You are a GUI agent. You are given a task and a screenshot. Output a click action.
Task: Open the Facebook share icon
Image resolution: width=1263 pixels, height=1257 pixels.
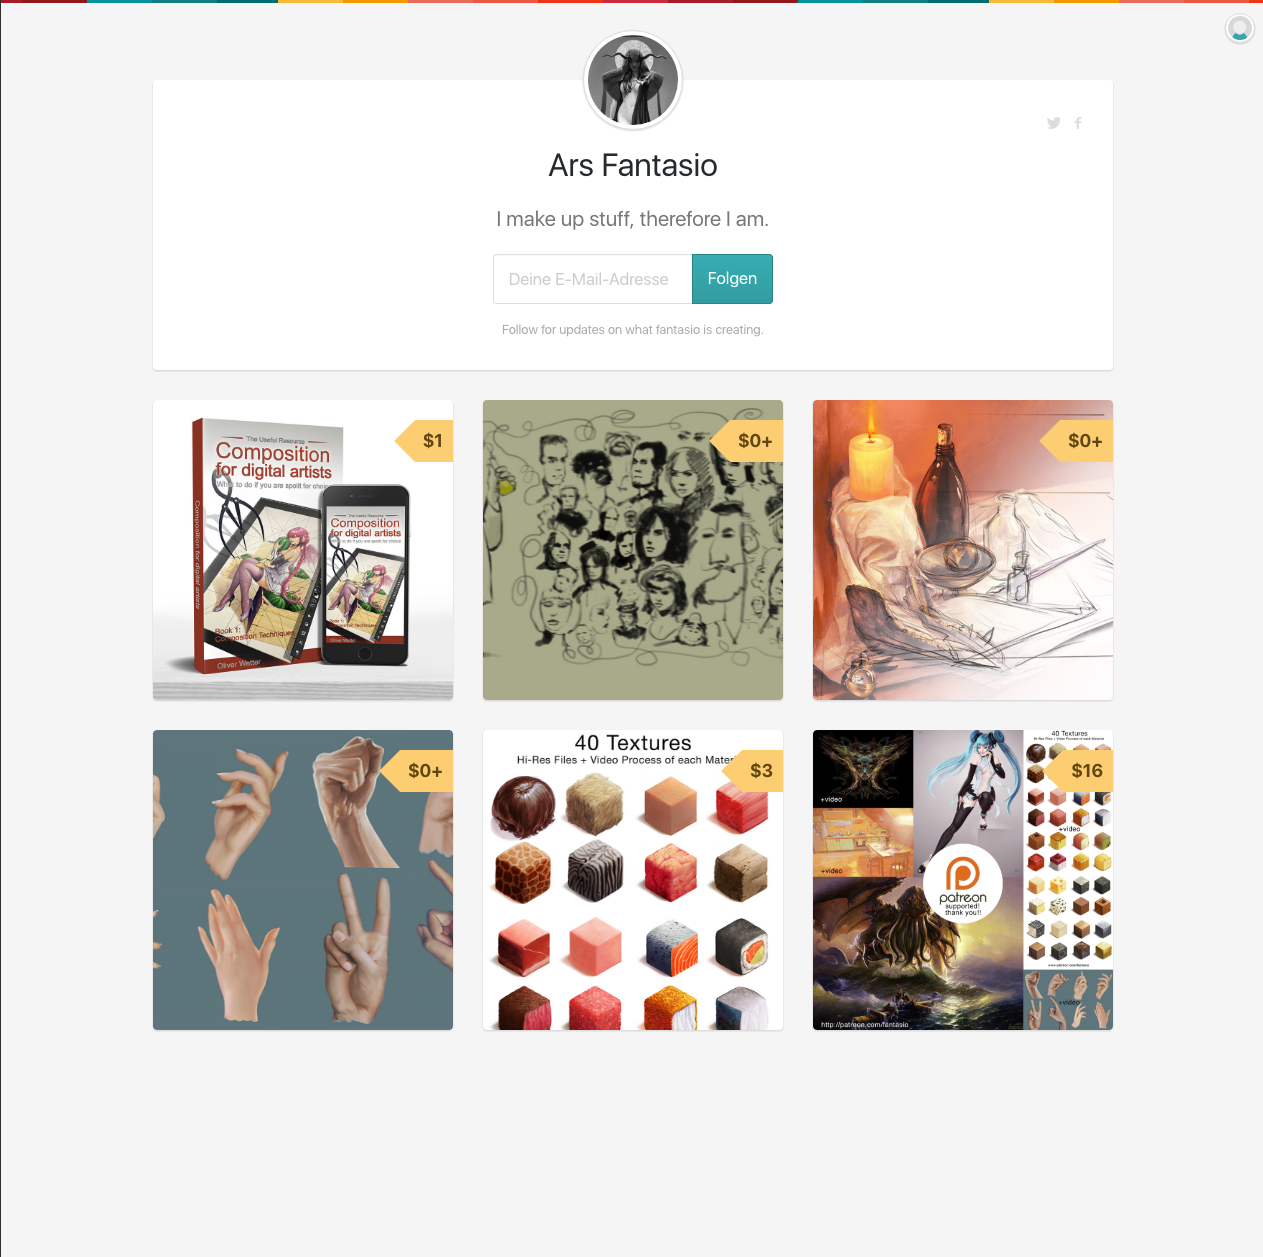1078,123
